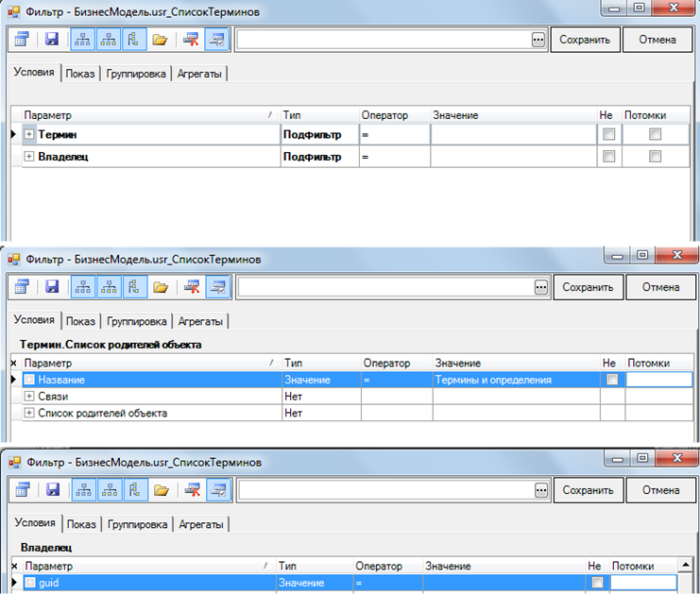
Task: Click the save disk icon in top window
Action: (52, 40)
